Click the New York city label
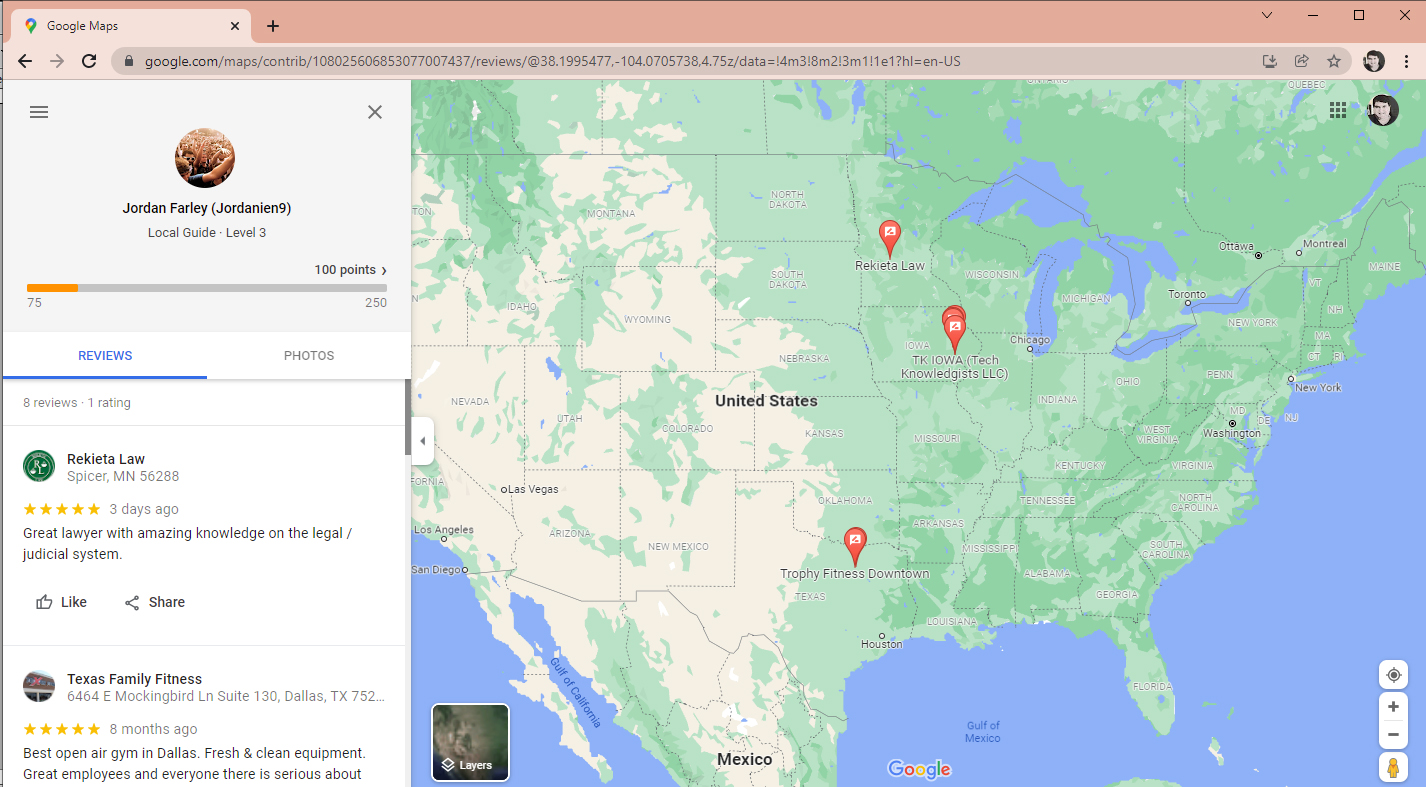Viewport: 1426px width, 787px height. (x=1318, y=388)
